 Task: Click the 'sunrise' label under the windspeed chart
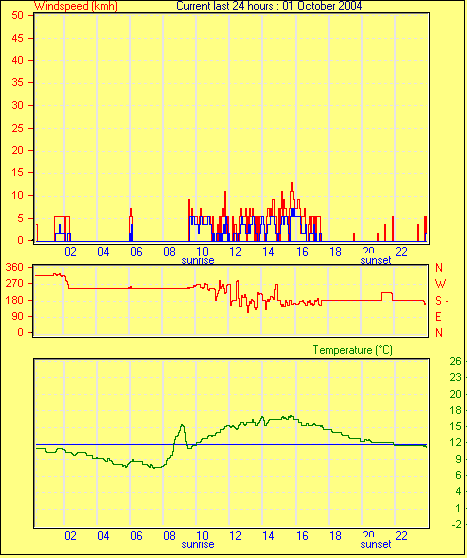click(x=198, y=260)
